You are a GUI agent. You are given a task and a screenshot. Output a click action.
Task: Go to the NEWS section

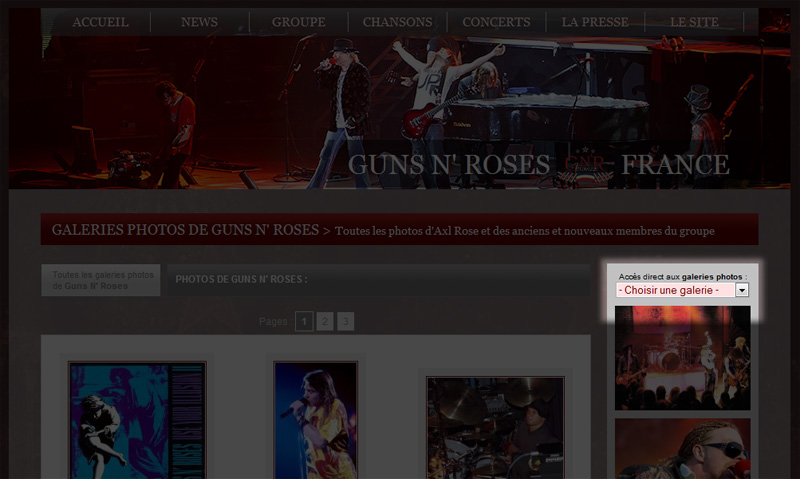pos(199,22)
